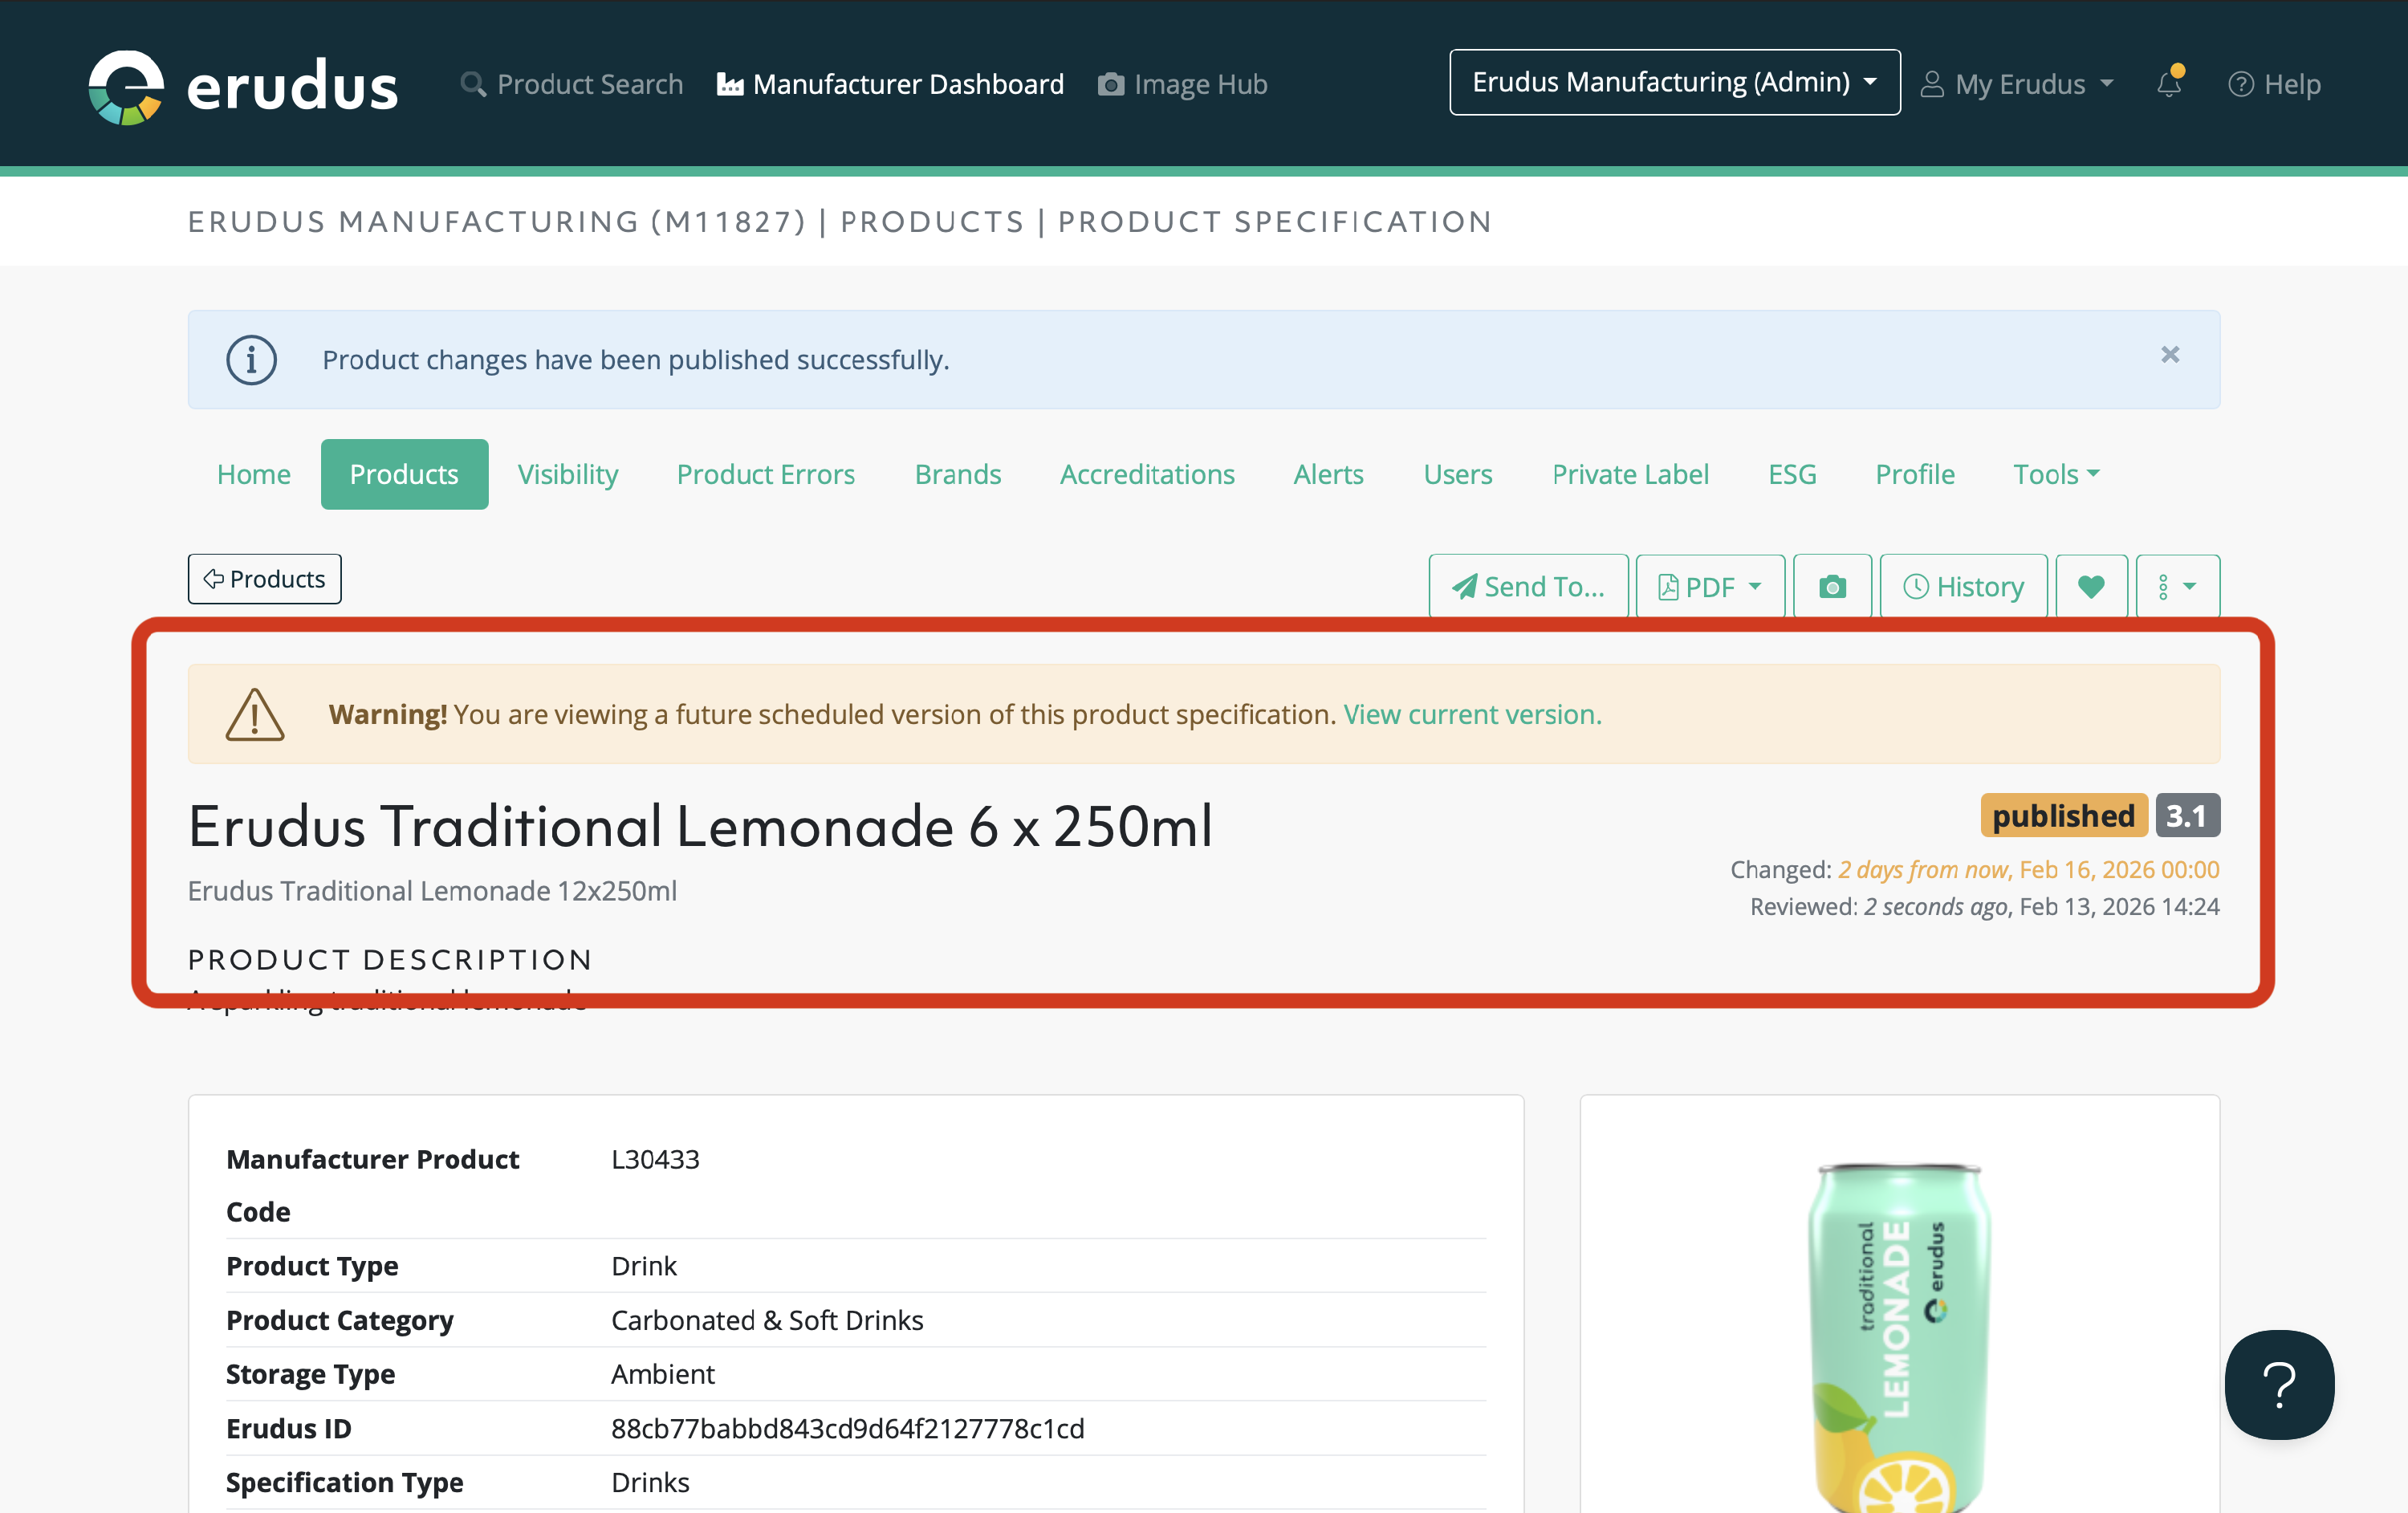Click the View current version link
Screen dimensions: 2408x1513
click(1471, 714)
